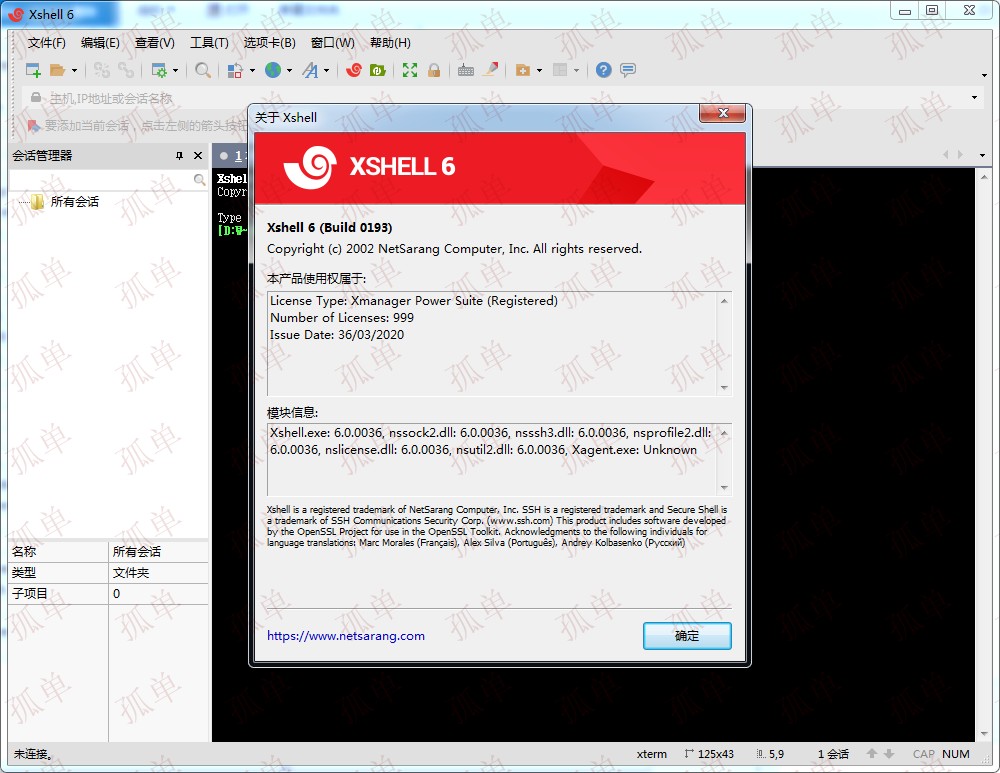The width and height of the screenshot is (1000, 773).
Task: Open the File menu 文件(F)
Action: (47, 43)
